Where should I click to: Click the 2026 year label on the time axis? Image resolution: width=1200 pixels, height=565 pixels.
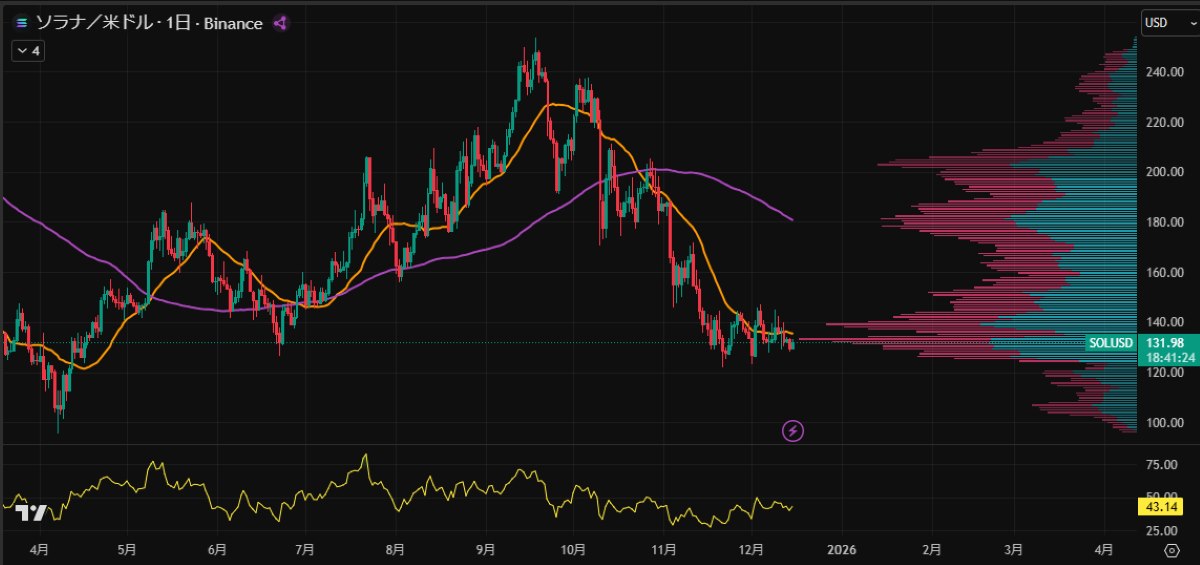click(841, 550)
